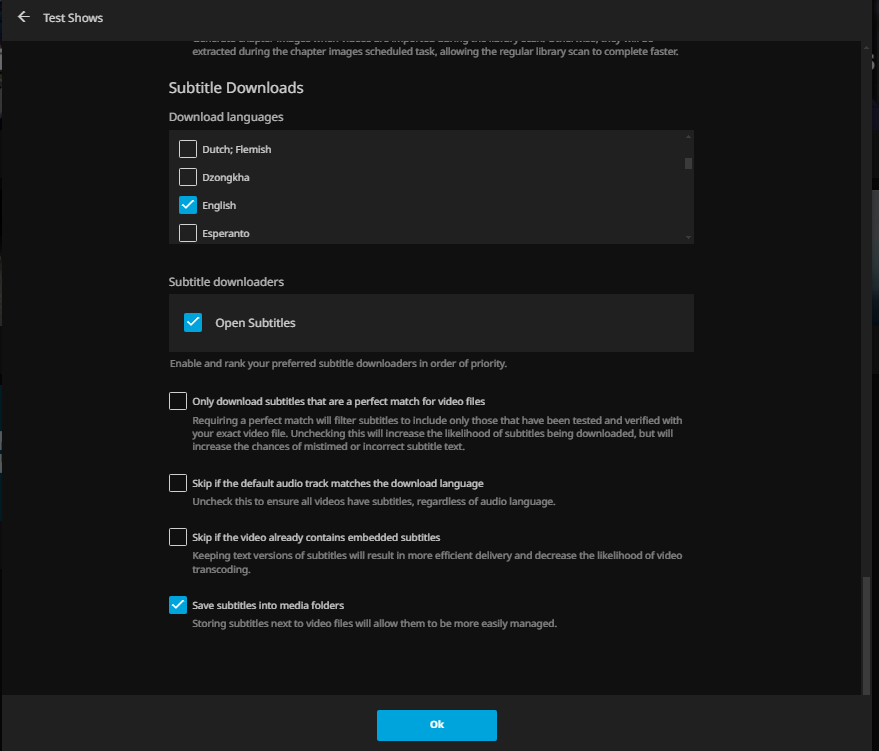Click the language list scroll-down arrow
879x751 pixels.
(688, 237)
